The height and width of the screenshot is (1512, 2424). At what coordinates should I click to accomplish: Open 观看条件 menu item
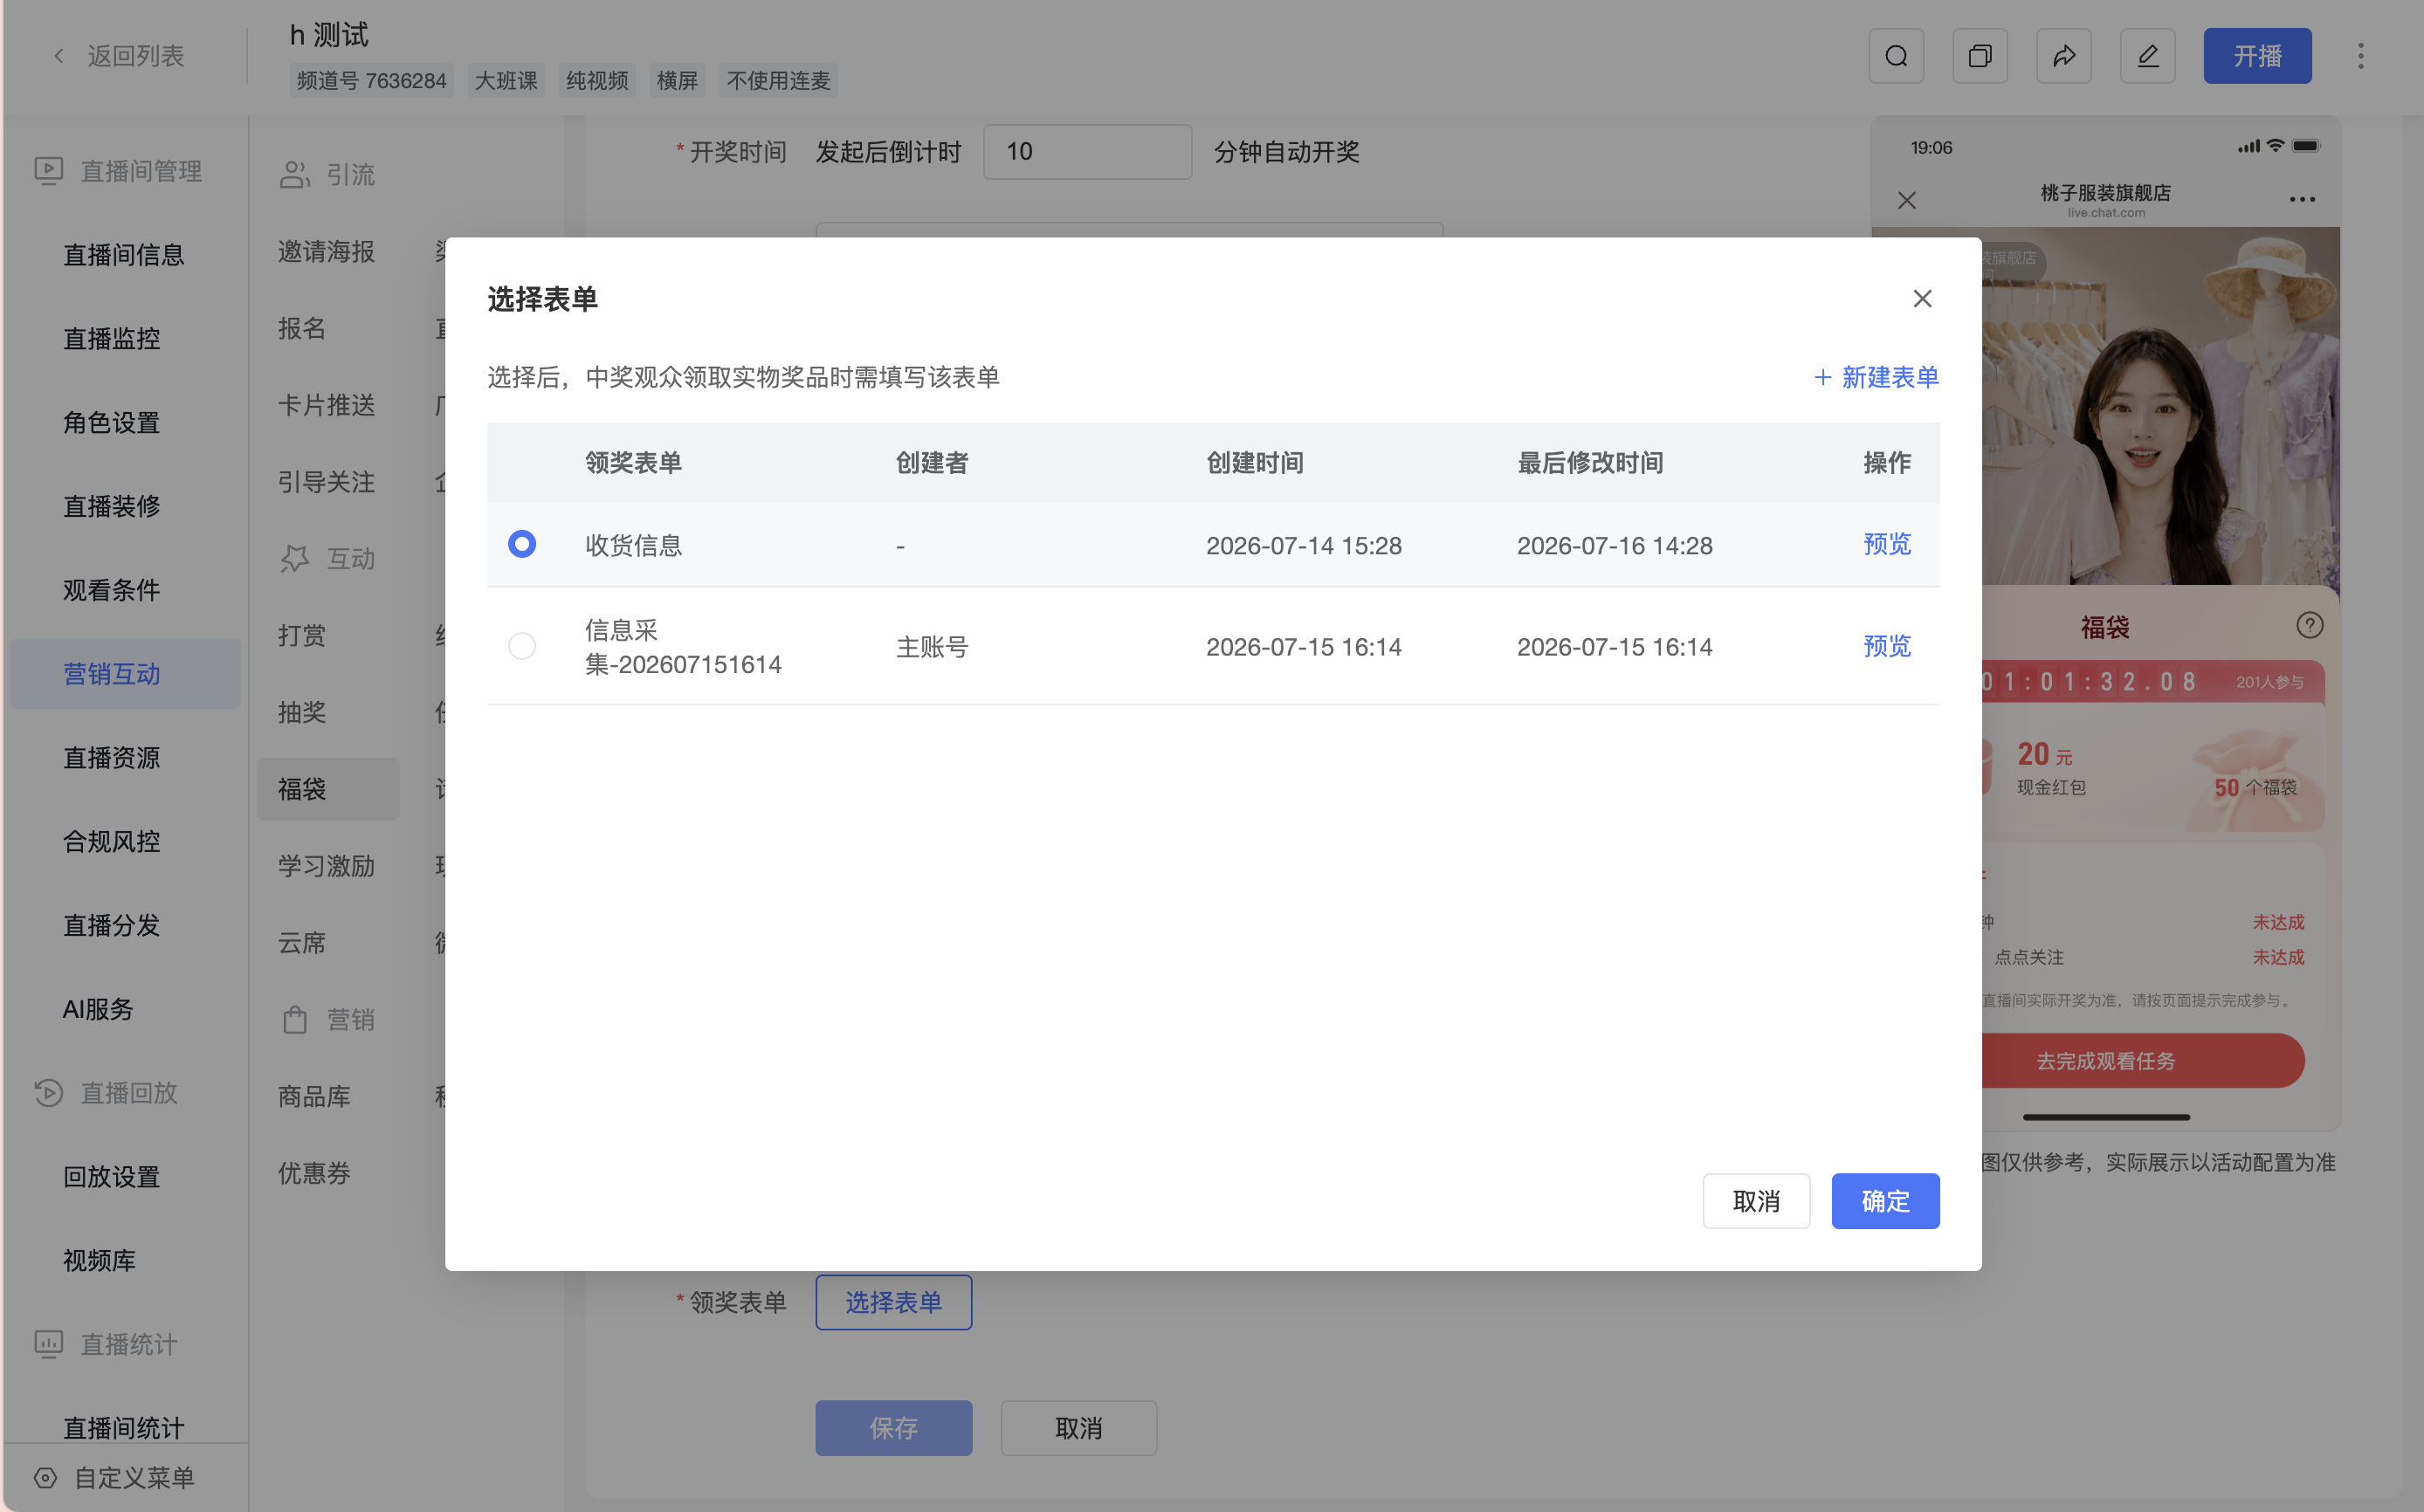point(112,591)
